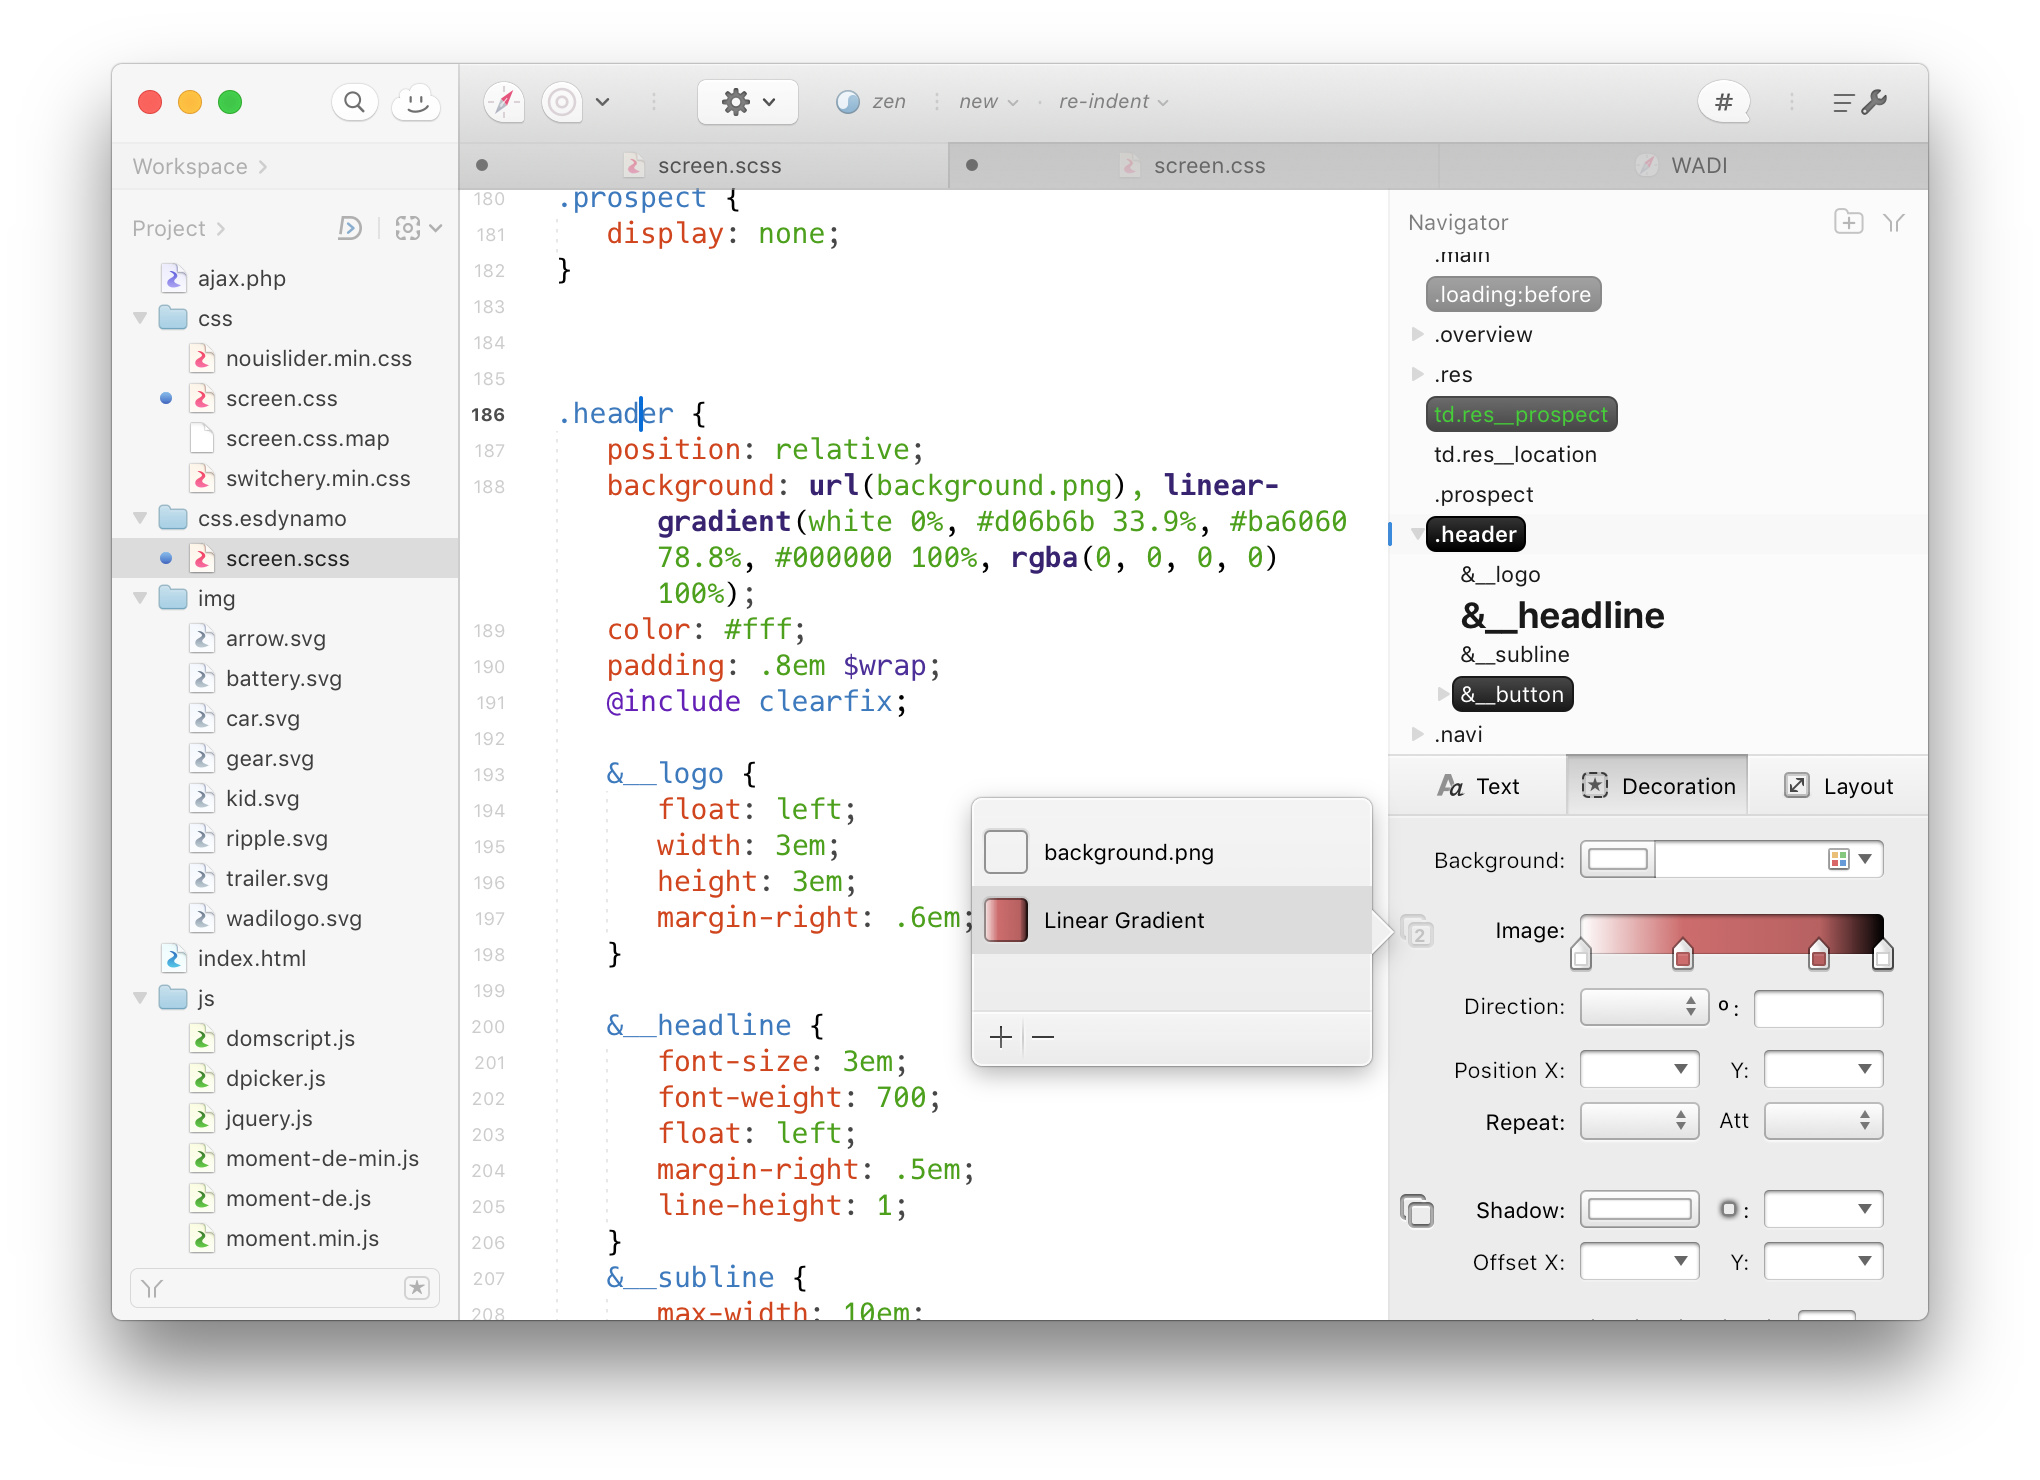Click the Background color swatch
The width and height of the screenshot is (2040, 1480).
(1618, 860)
